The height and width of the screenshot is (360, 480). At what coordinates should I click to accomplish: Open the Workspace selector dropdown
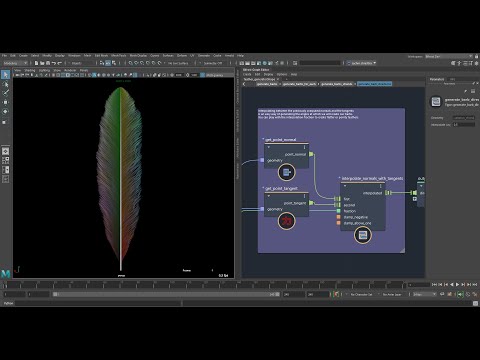pyautogui.click(x=449, y=56)
